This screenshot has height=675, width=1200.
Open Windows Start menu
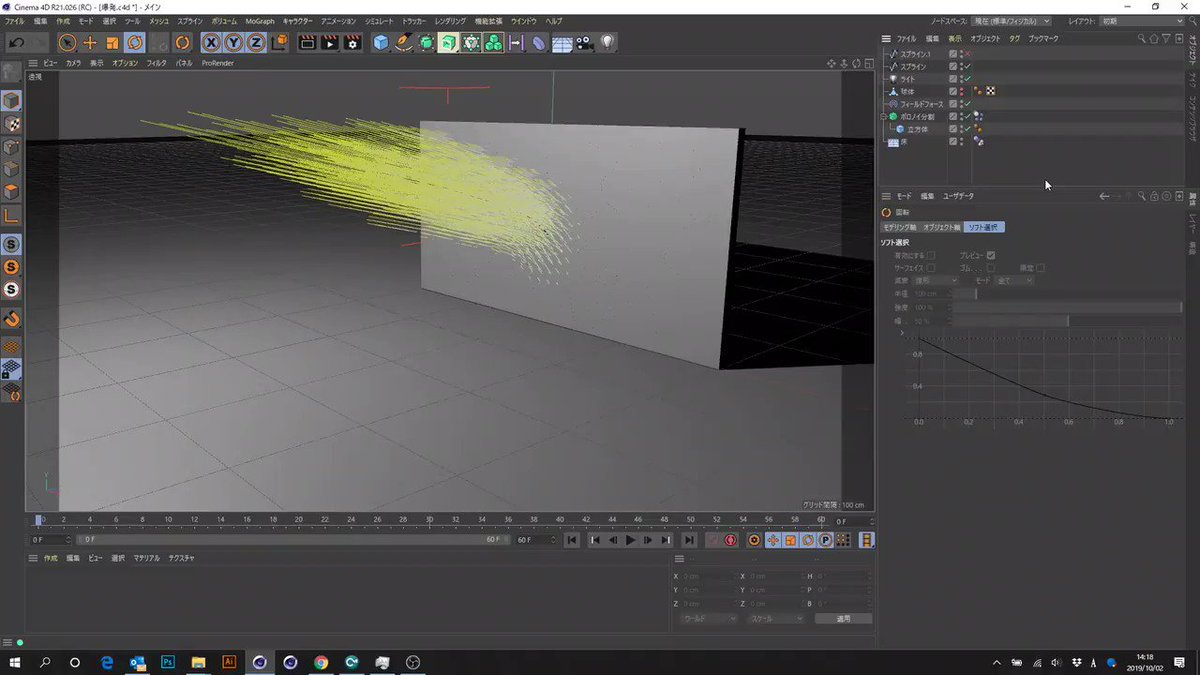coord(15,662)
